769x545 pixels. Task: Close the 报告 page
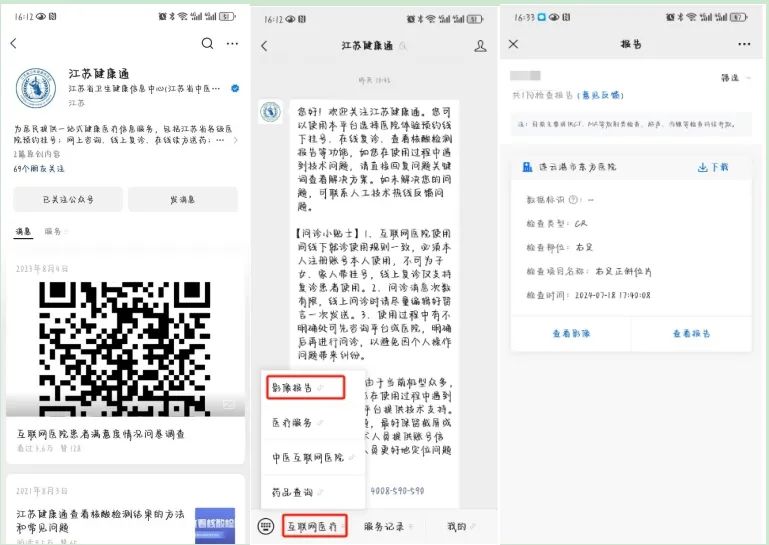513,44
